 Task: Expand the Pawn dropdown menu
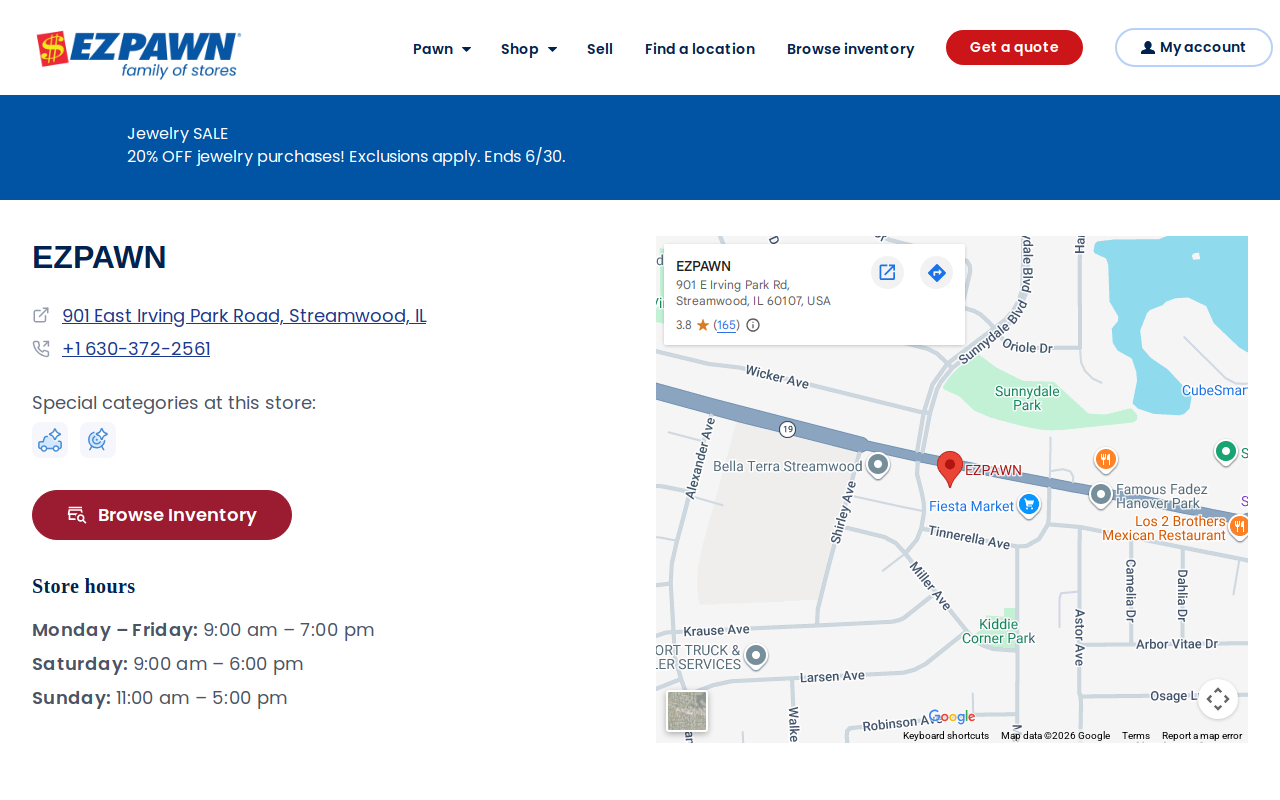point(442,49)
